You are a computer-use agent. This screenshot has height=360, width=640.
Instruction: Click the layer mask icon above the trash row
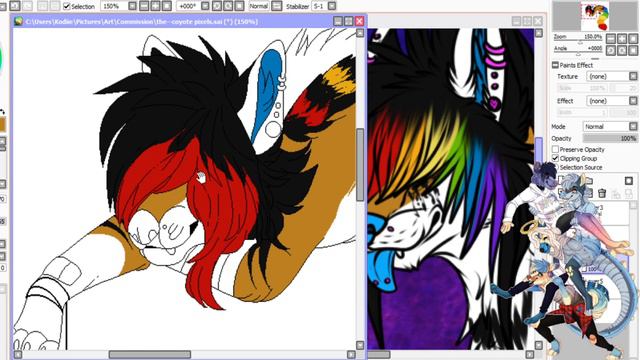coord(629,180)
